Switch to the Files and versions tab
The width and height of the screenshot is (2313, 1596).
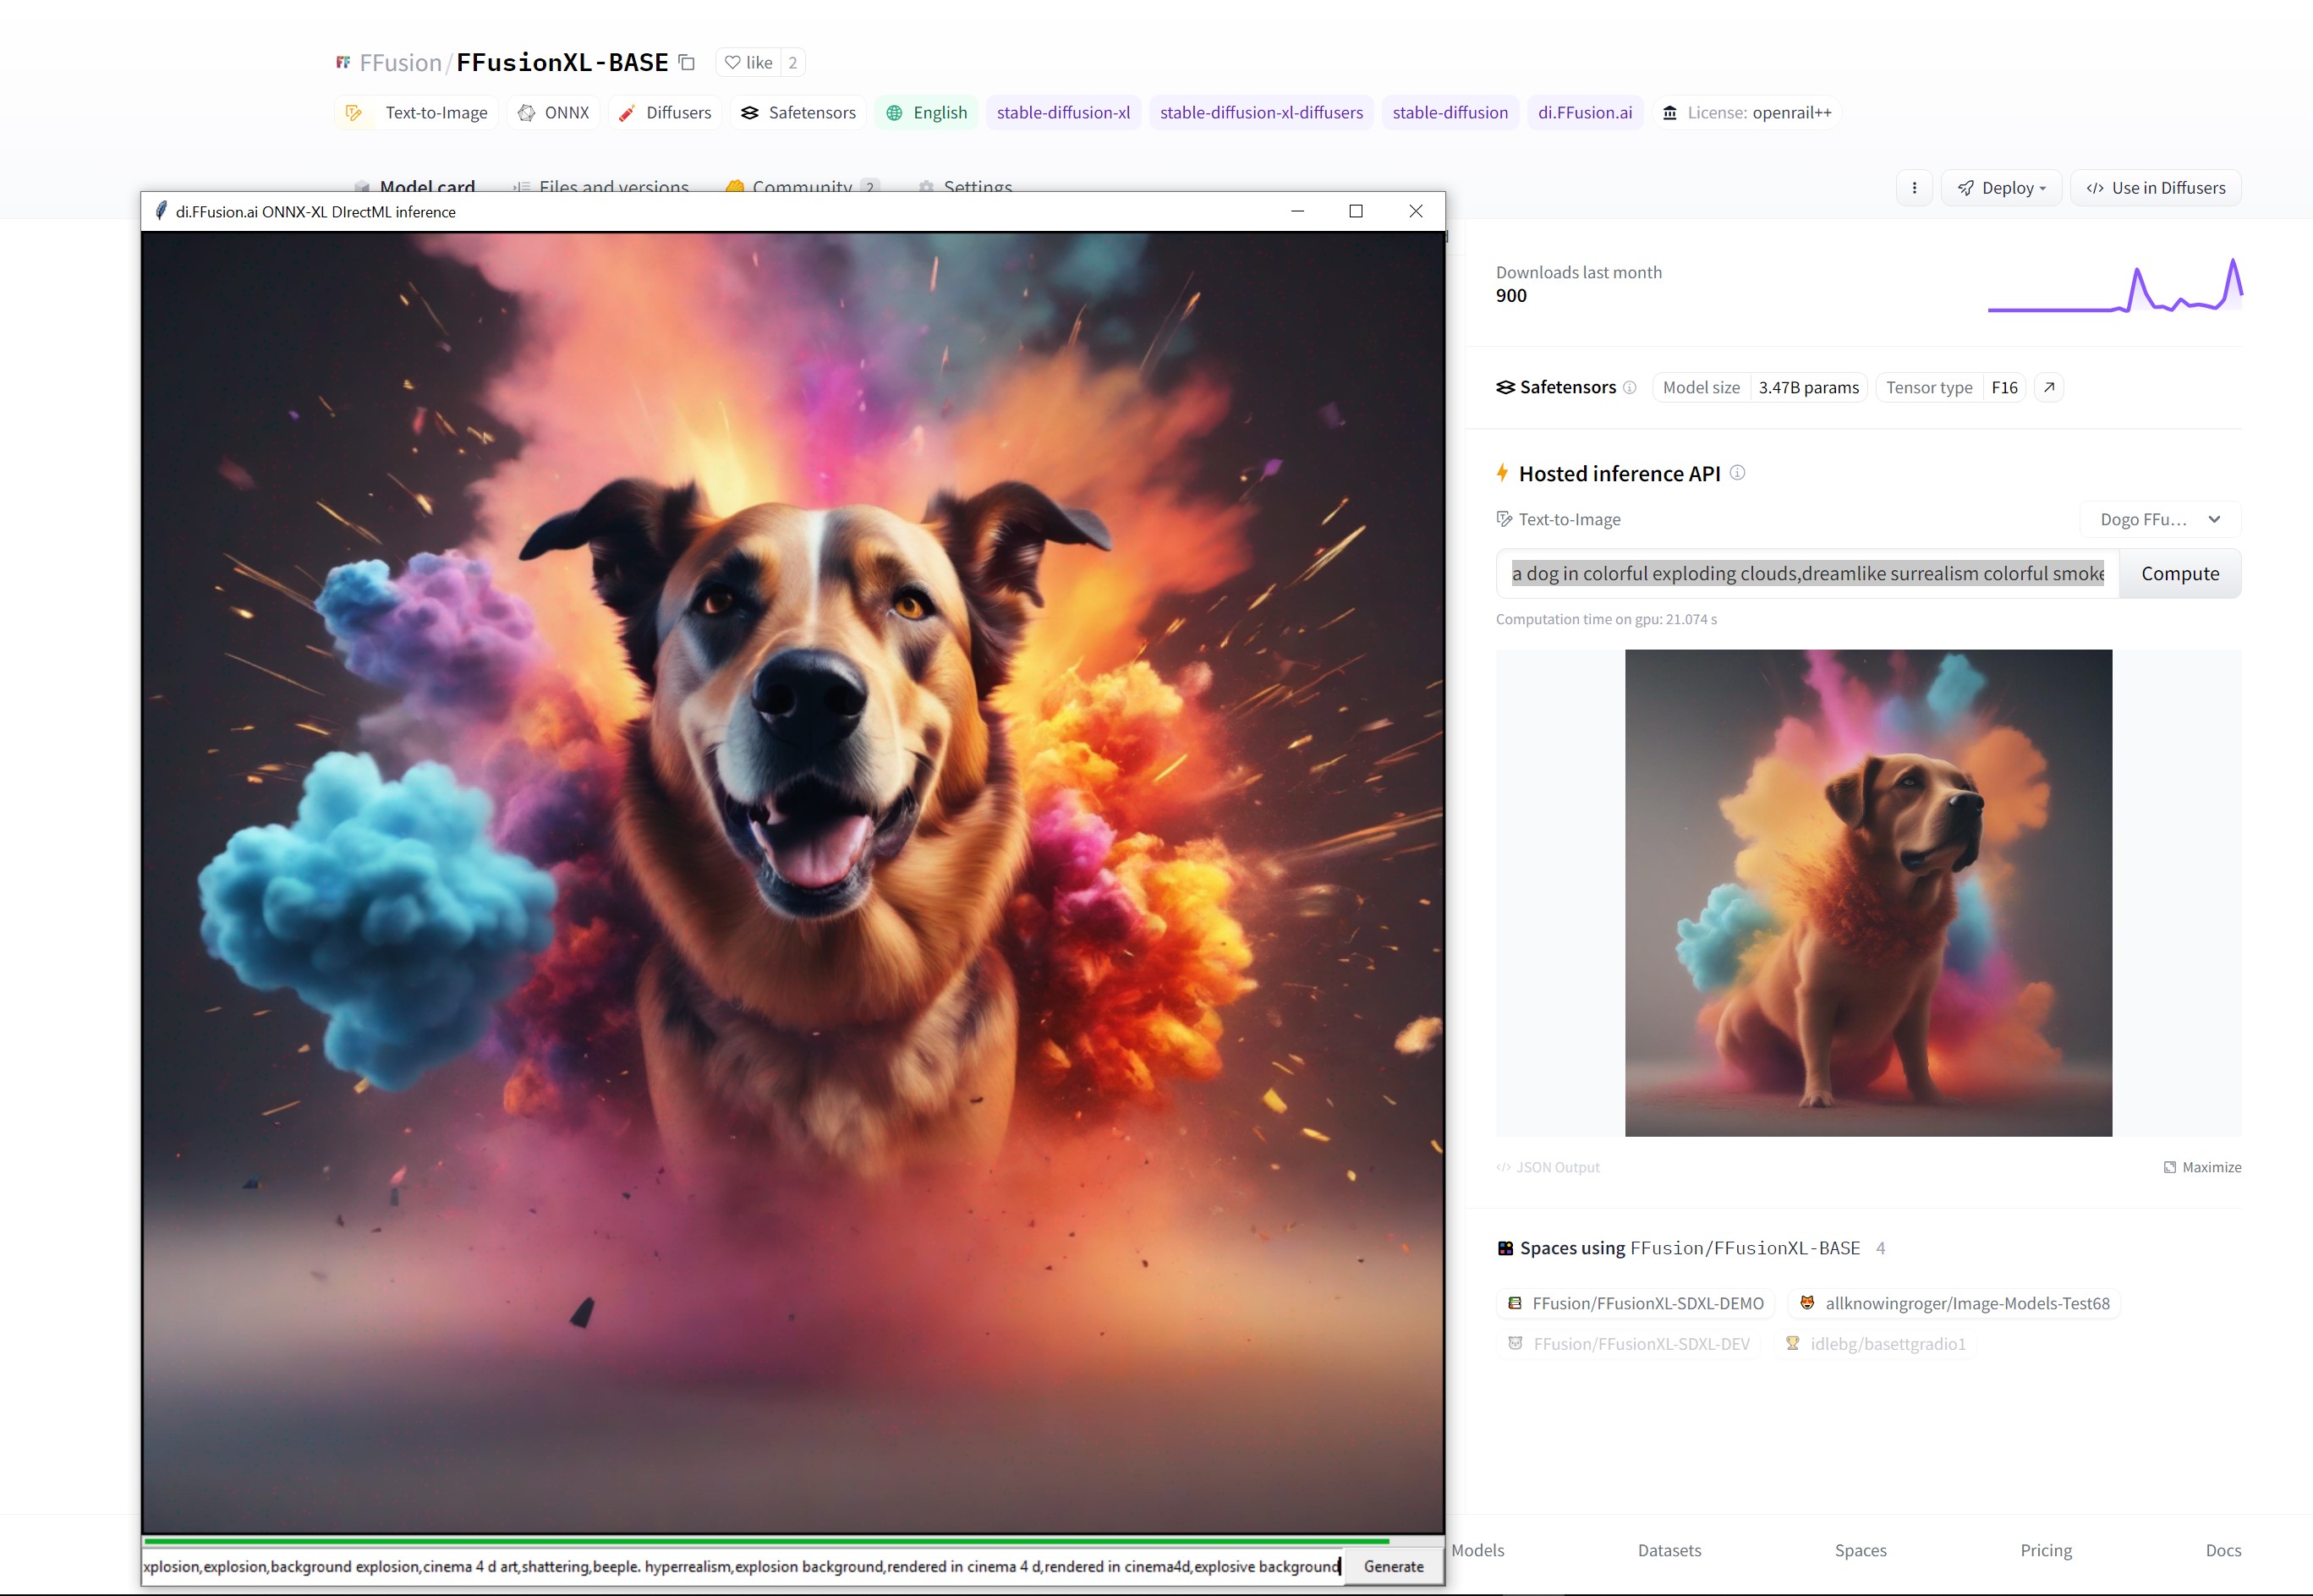(613, 184)
